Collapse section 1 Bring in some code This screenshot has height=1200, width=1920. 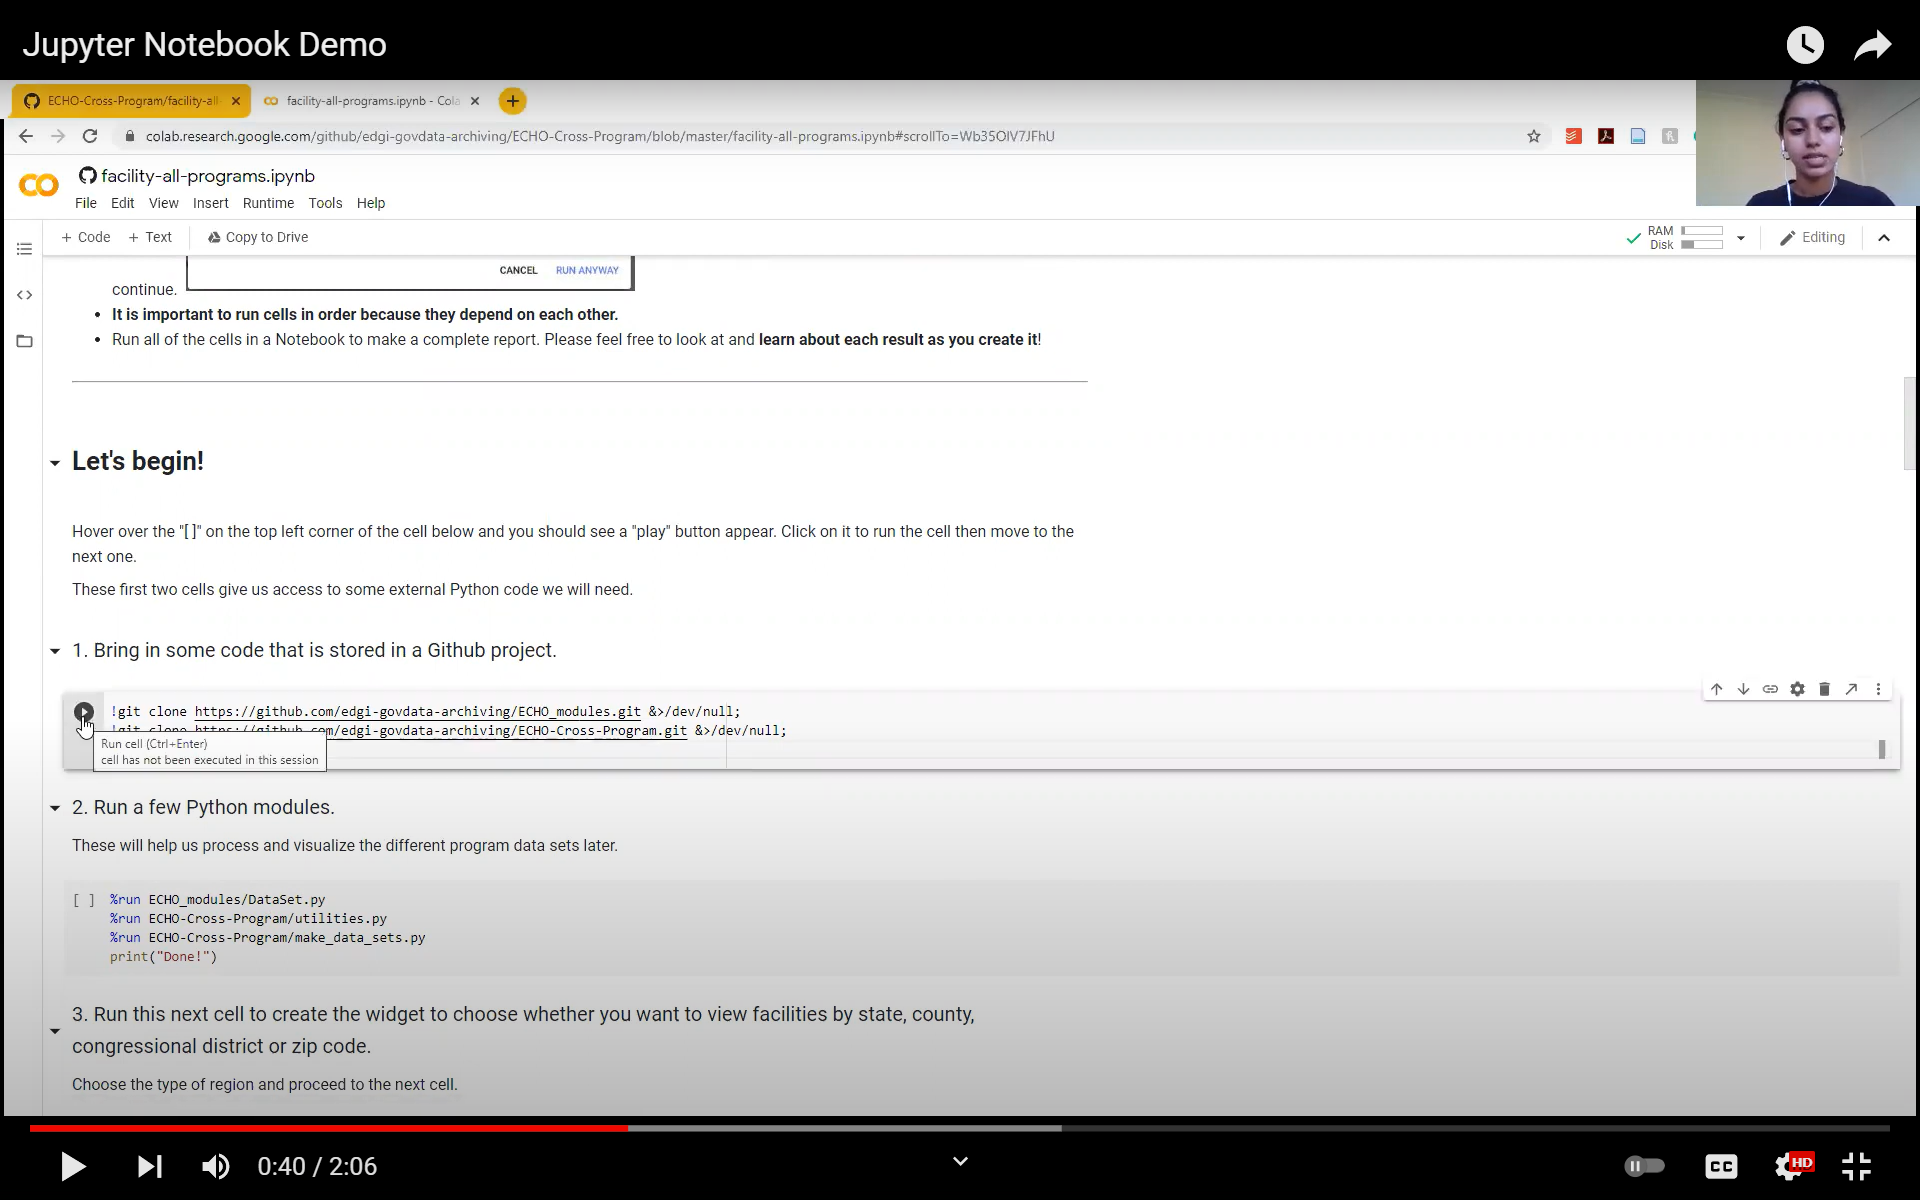pyautogui.click(x=55, y=650)
